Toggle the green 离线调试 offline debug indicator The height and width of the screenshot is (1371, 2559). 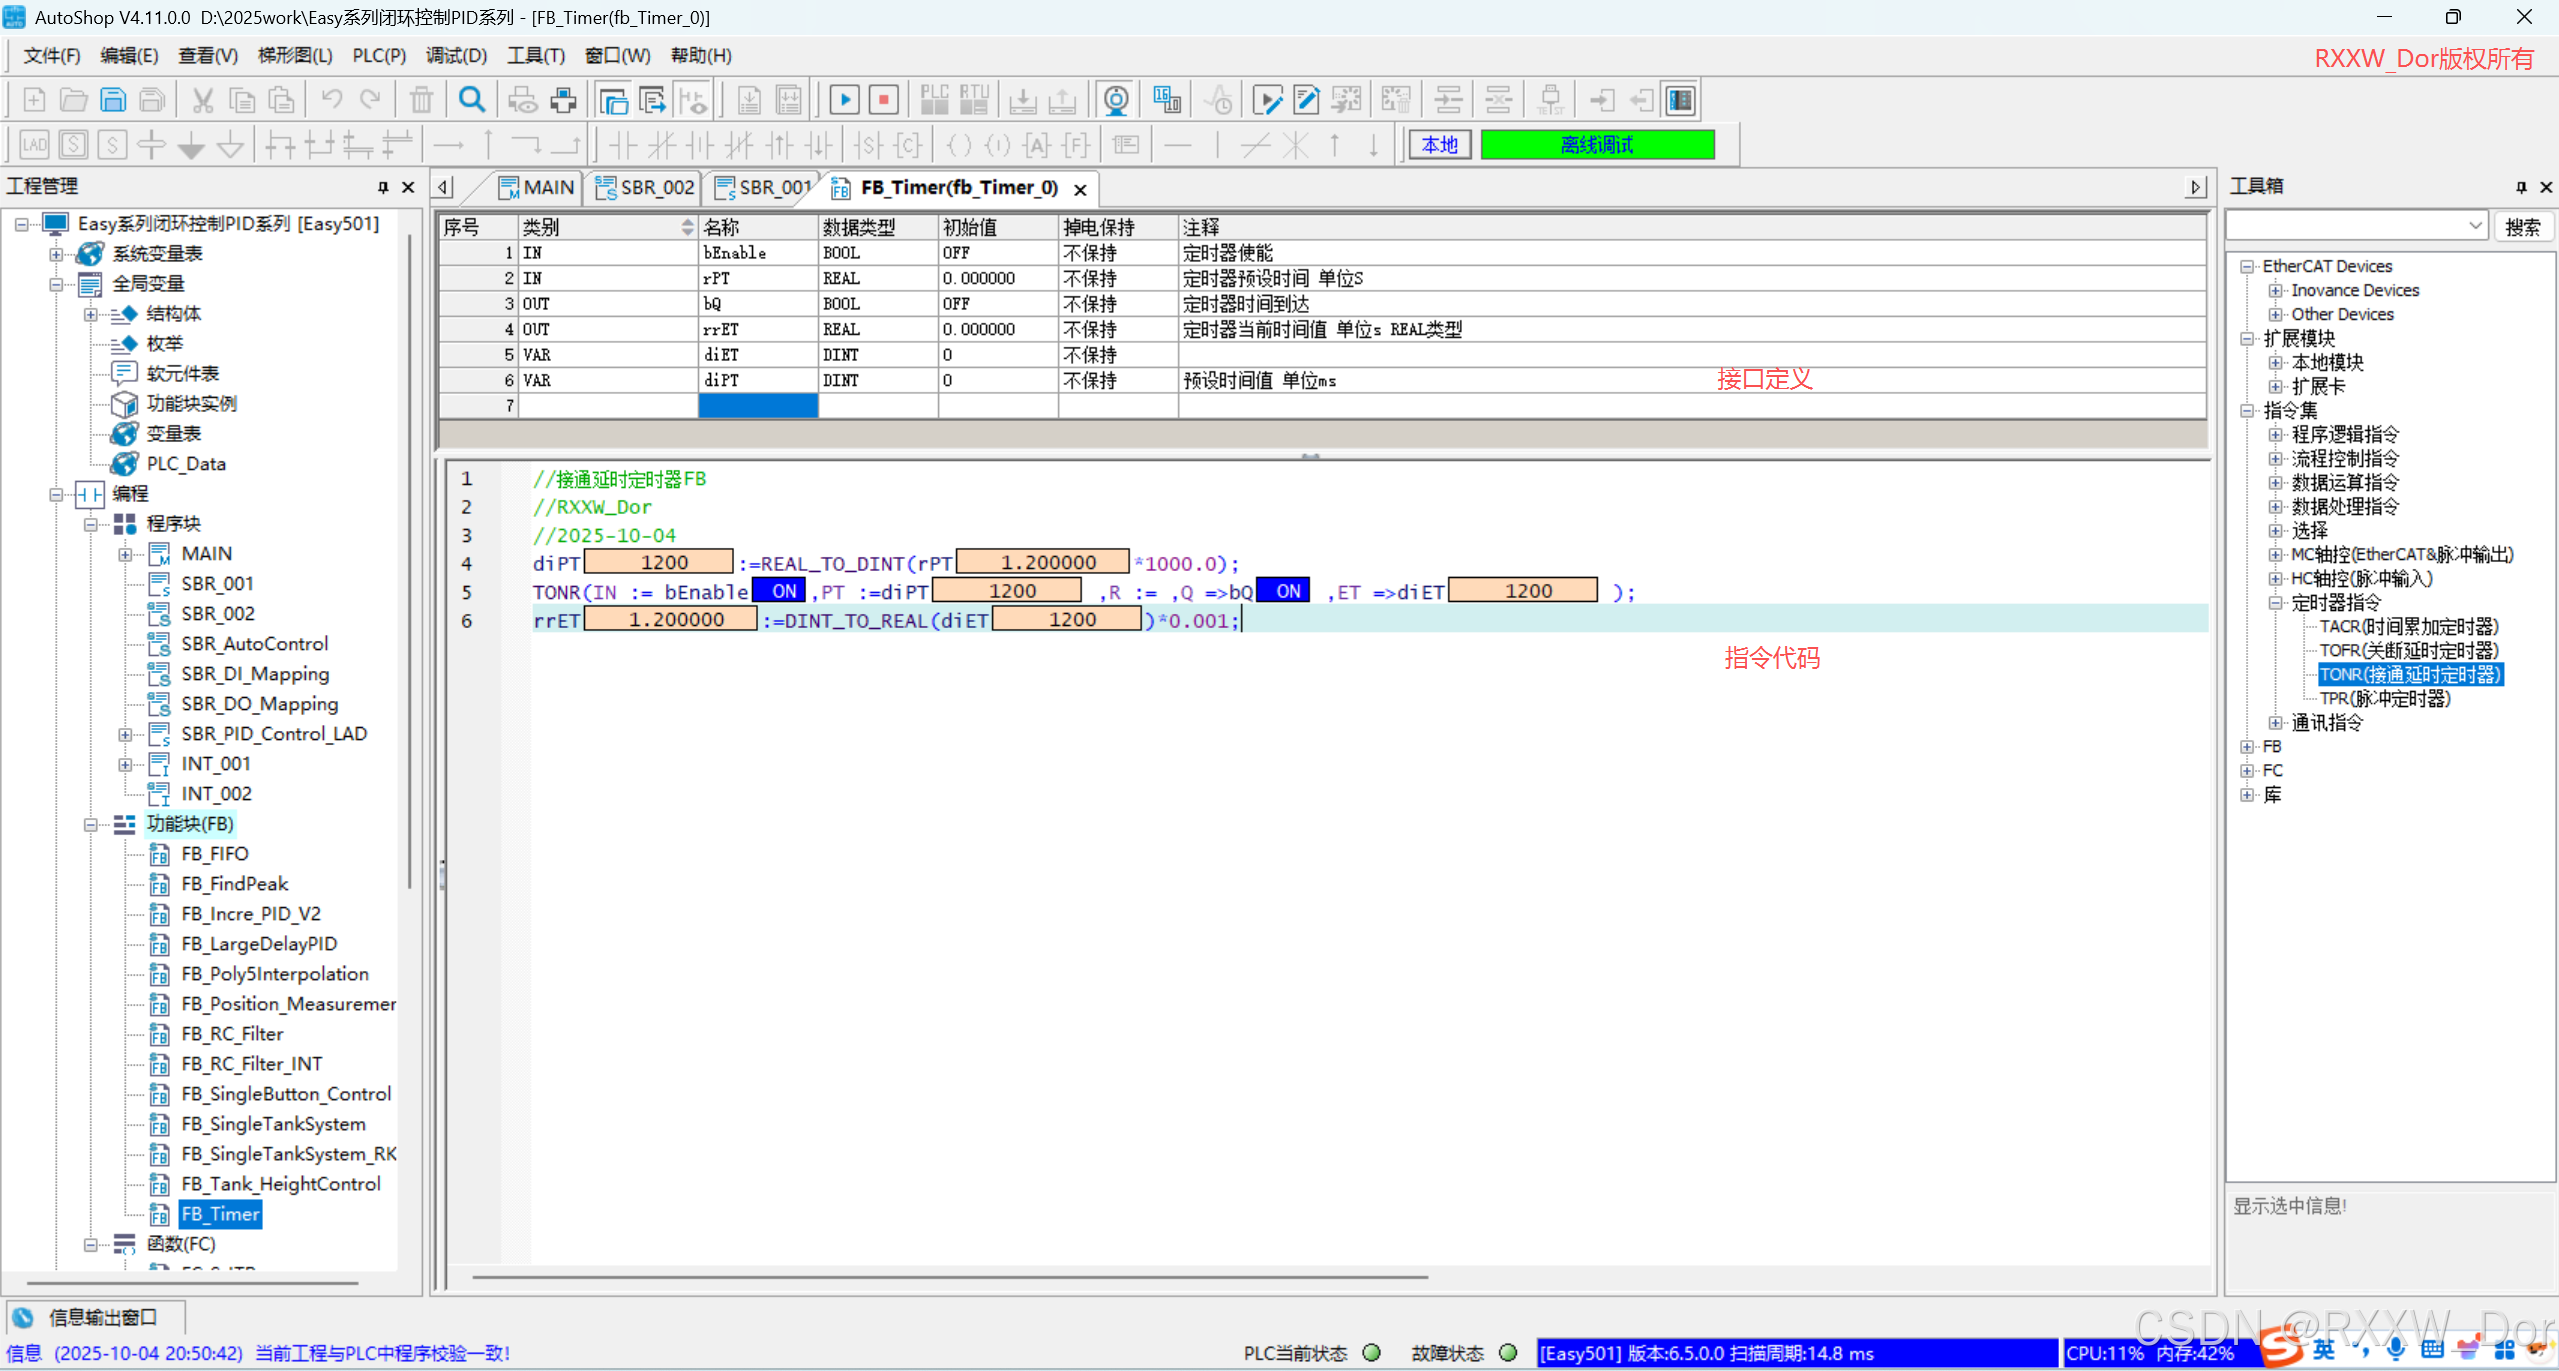point(1596,145)
